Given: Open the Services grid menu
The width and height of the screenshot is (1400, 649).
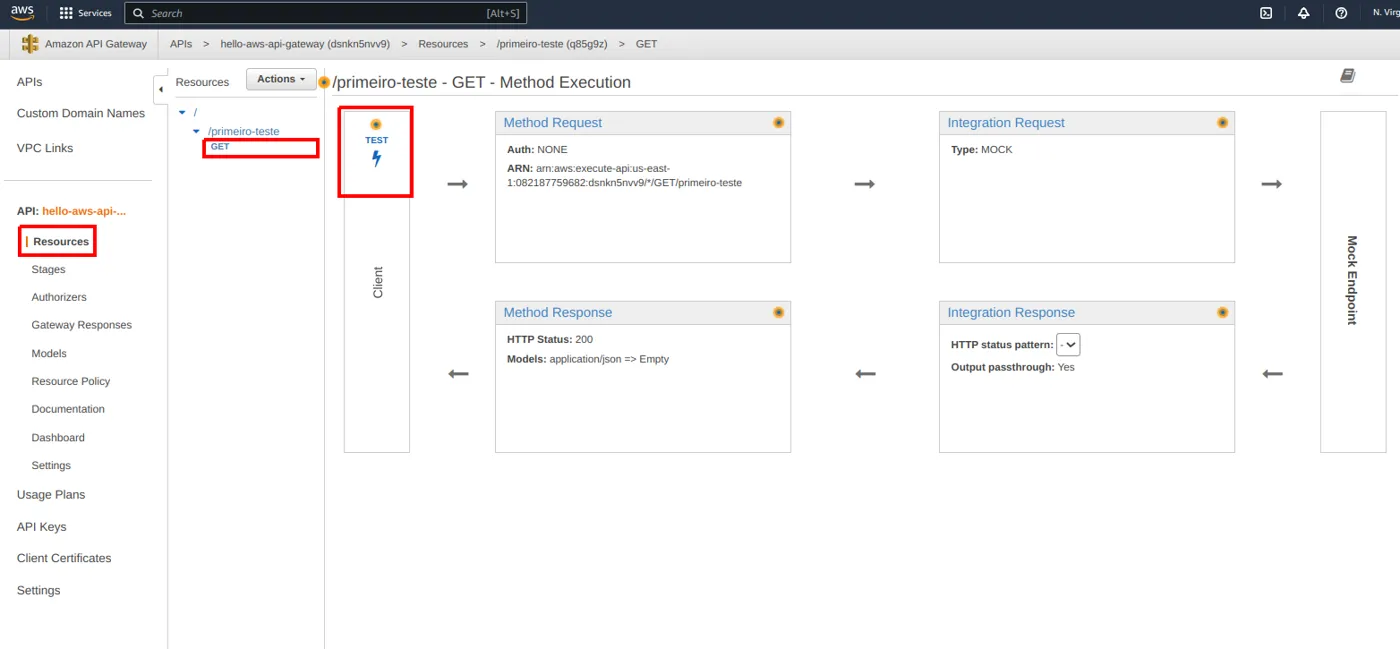Looking at the screenshot, I should [x=86, y=13].
